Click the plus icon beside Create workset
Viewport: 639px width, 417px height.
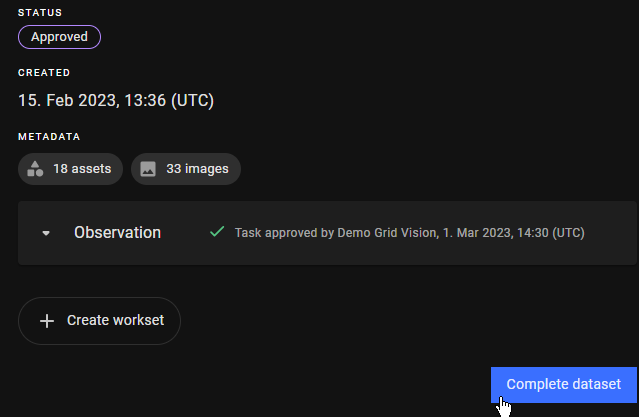[x=46, y=321]
